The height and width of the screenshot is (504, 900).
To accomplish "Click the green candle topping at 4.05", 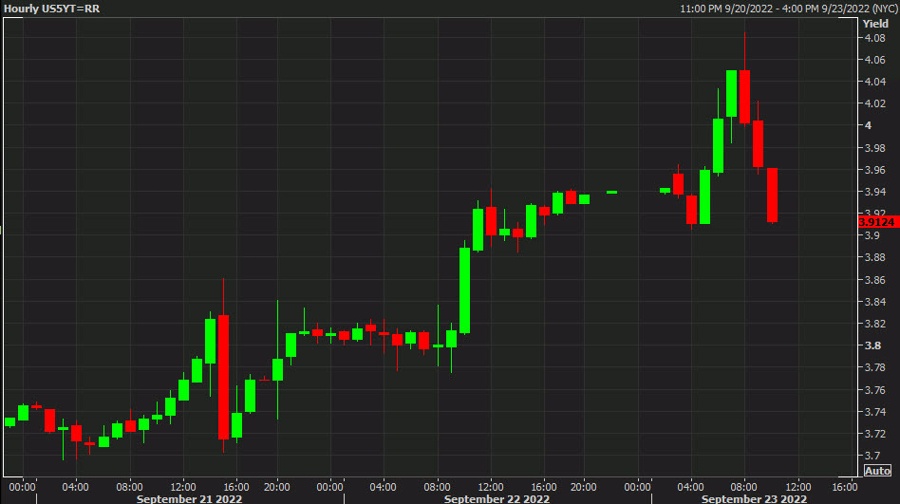I will tap(732, 94).
